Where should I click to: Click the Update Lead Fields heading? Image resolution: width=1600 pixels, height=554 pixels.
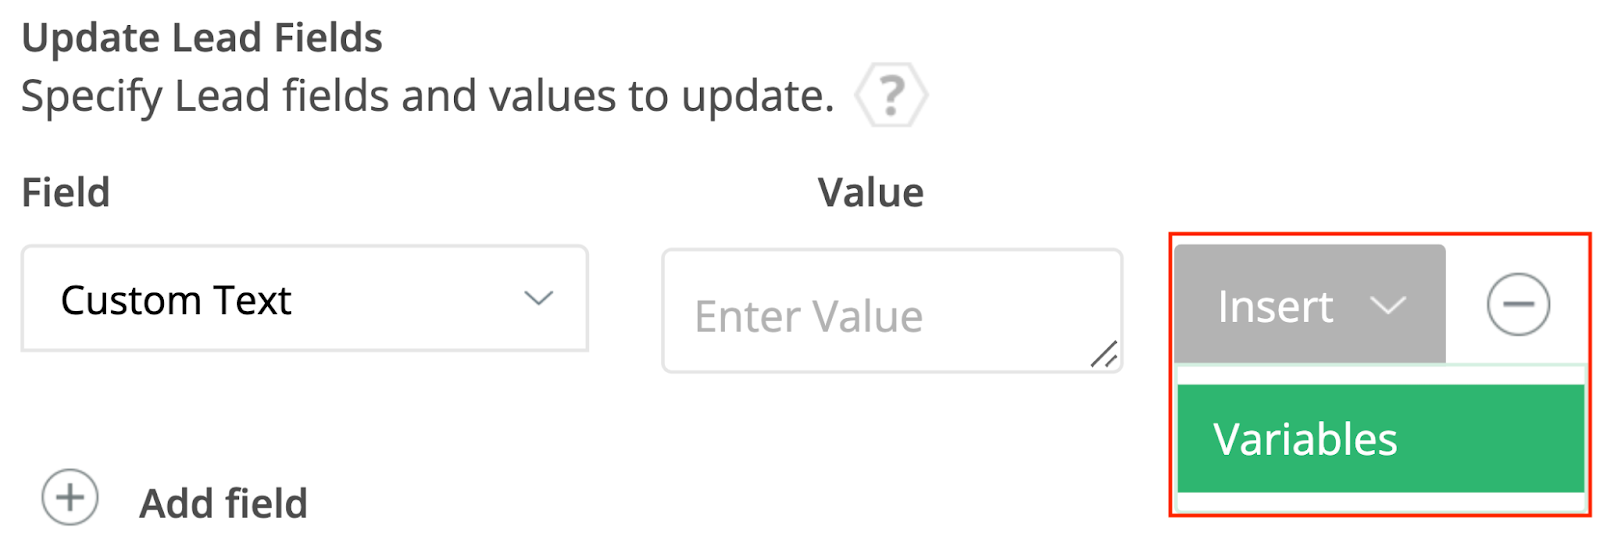[x=202, y=38]
